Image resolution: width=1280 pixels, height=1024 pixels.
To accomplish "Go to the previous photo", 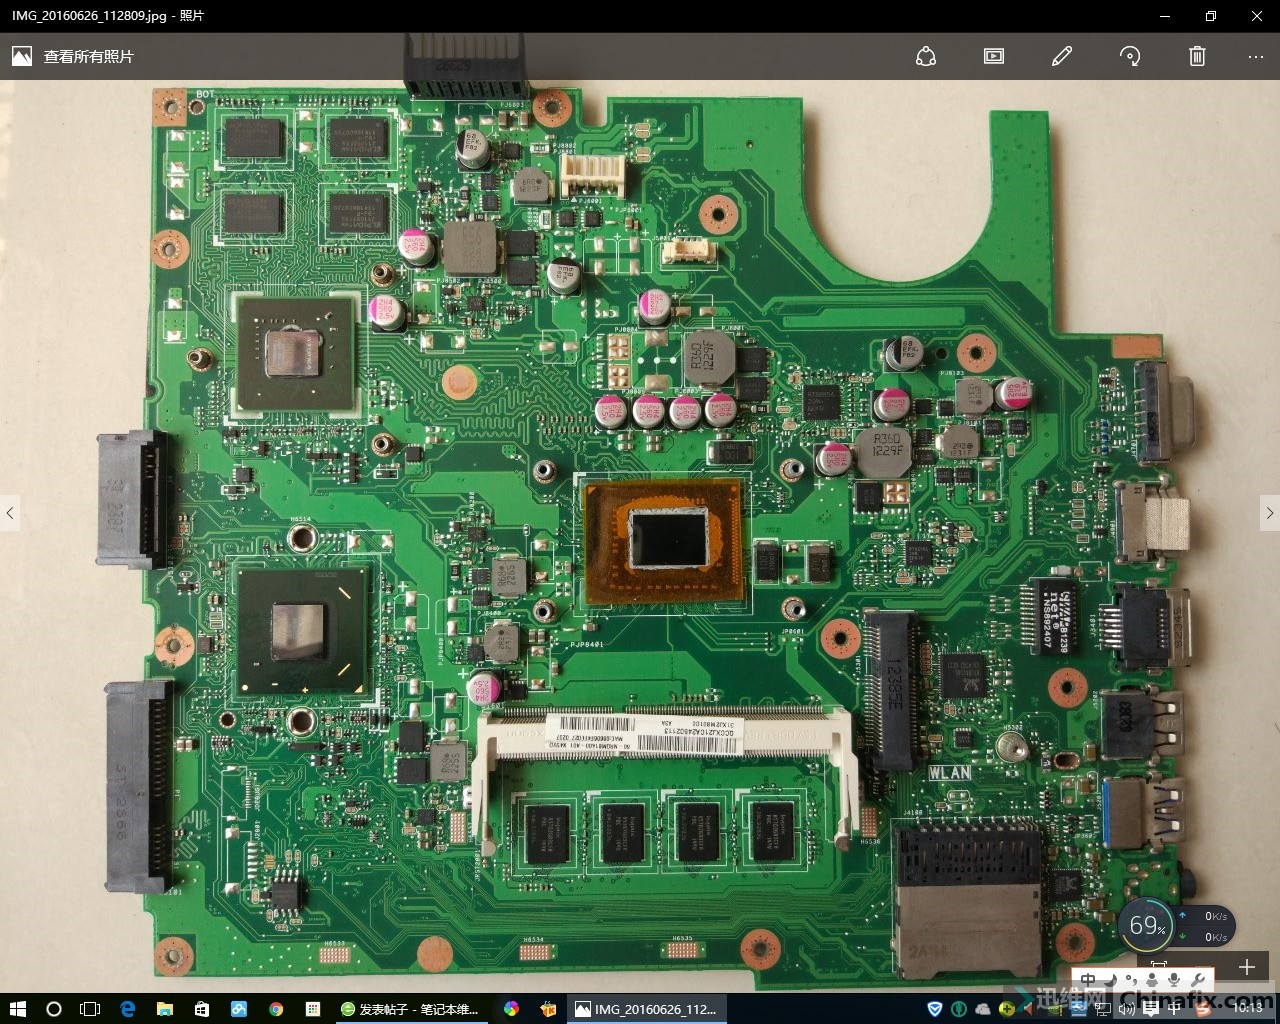I will tap(10, 513).
